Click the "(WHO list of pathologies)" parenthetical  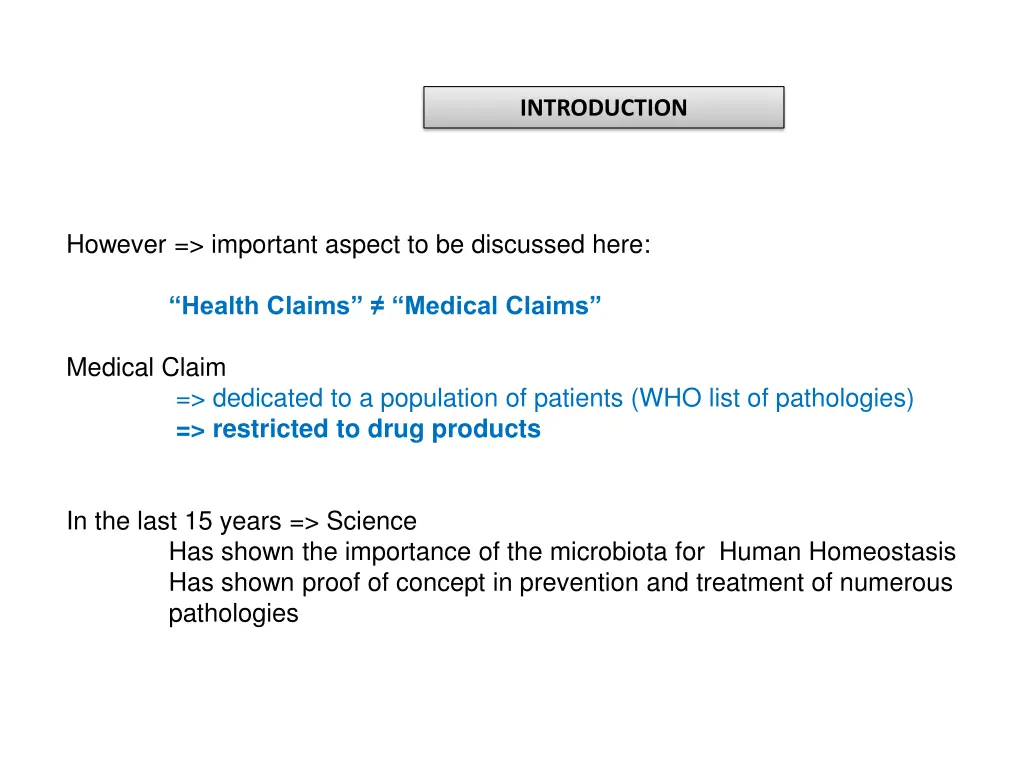[x=772, y=398]
